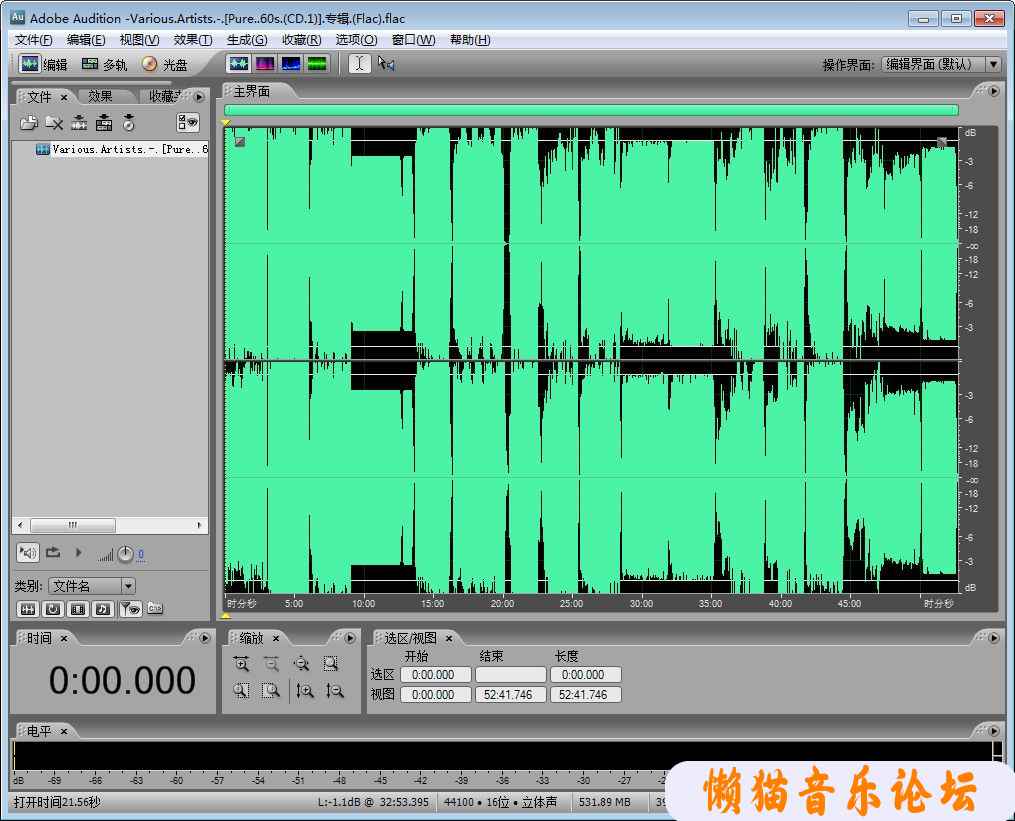Image resolution: width=1015 pixels, height=821 pixels.
Task: Click green horizontal zoom range bar
Action: click(591, 110)
